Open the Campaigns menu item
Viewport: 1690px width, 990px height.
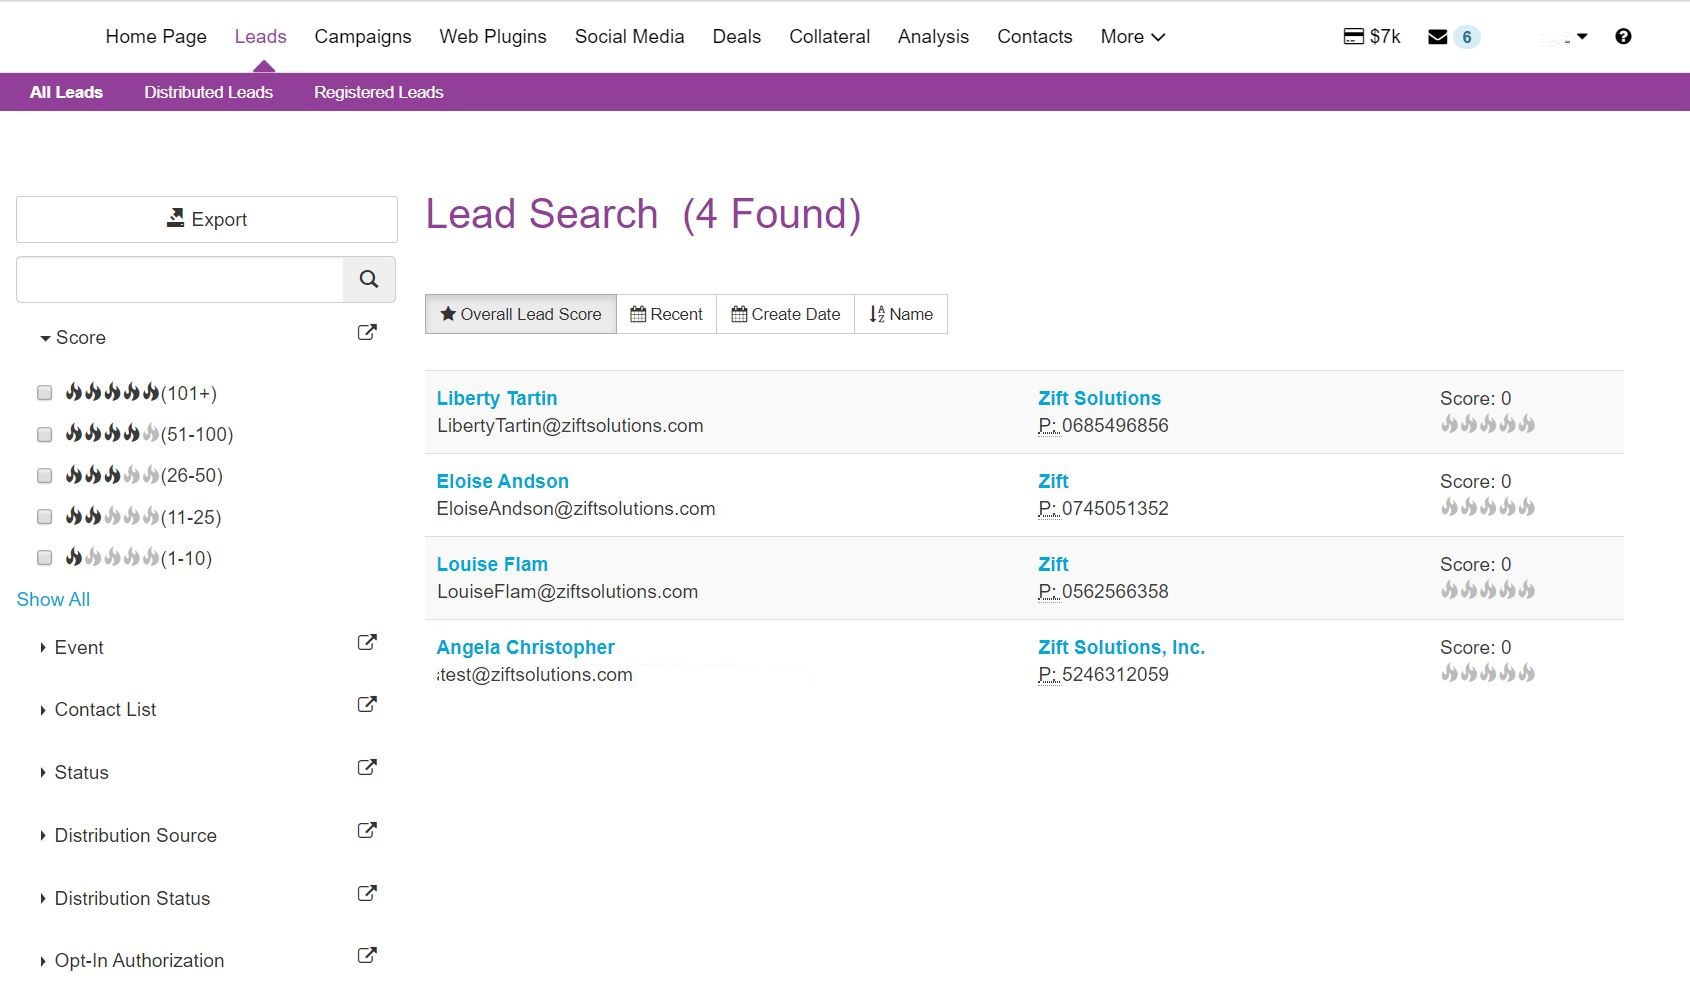[x=362, y=36]
